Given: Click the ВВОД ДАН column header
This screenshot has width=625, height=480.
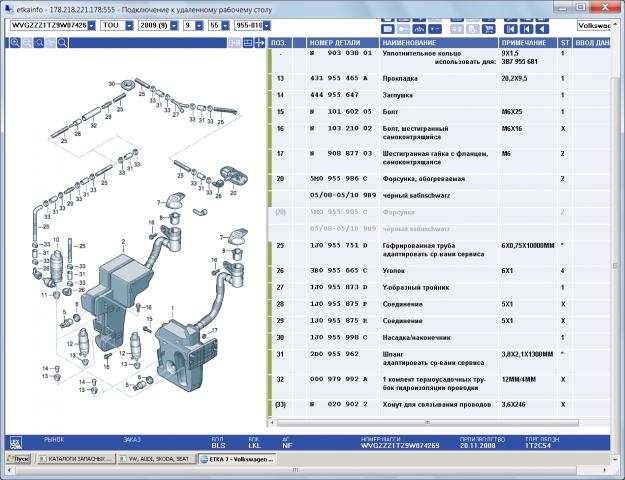Looking at the screenshot, I should (x=592, y=43).
